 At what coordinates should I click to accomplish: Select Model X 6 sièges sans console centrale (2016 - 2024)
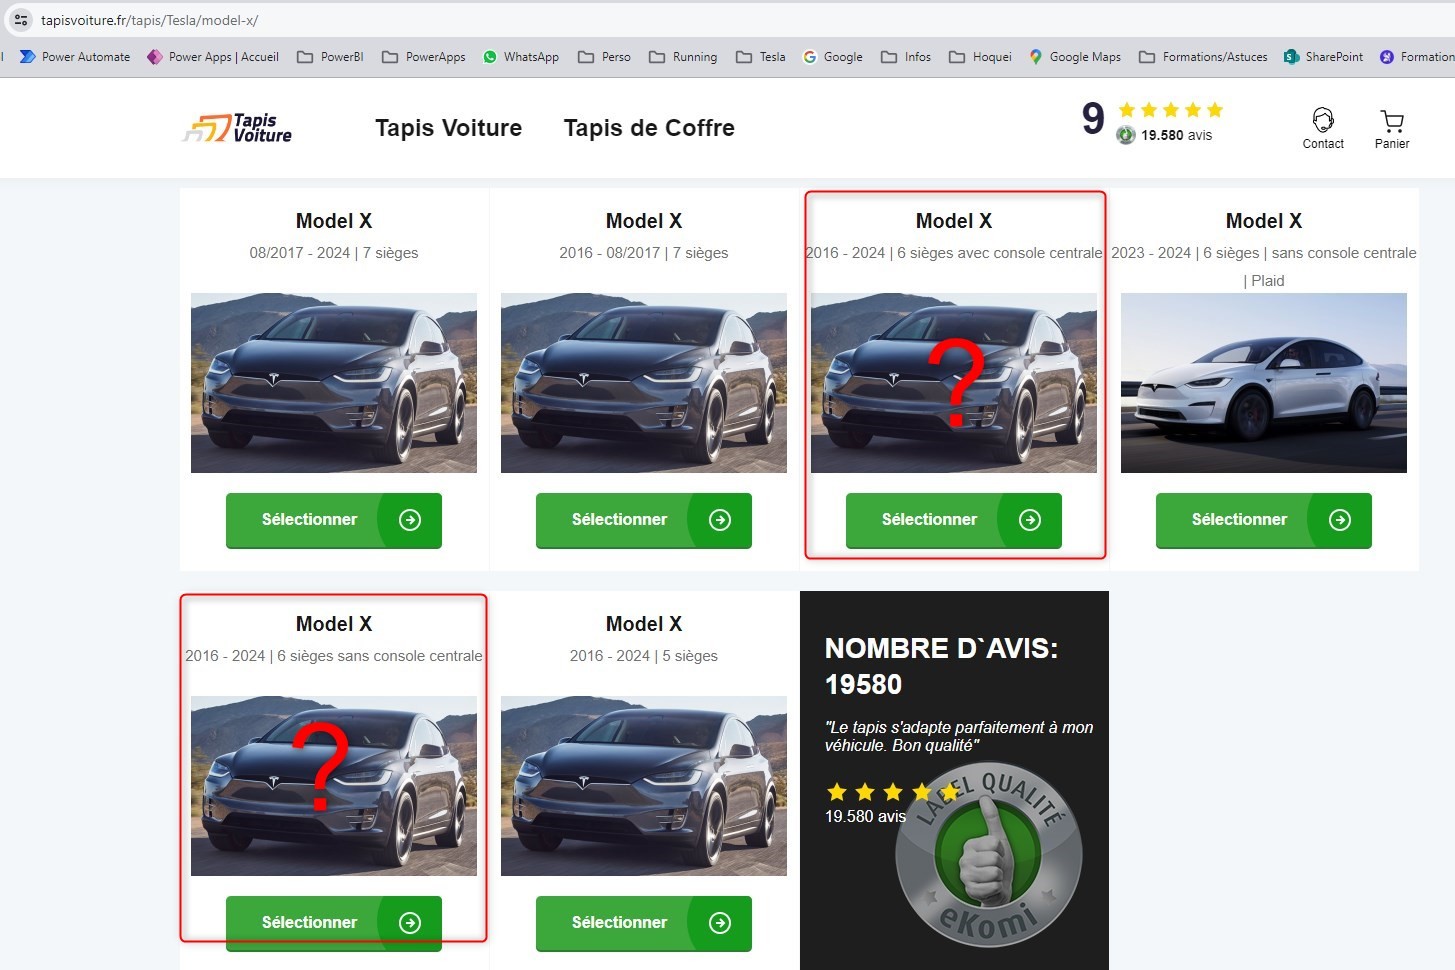click(334, 923)
